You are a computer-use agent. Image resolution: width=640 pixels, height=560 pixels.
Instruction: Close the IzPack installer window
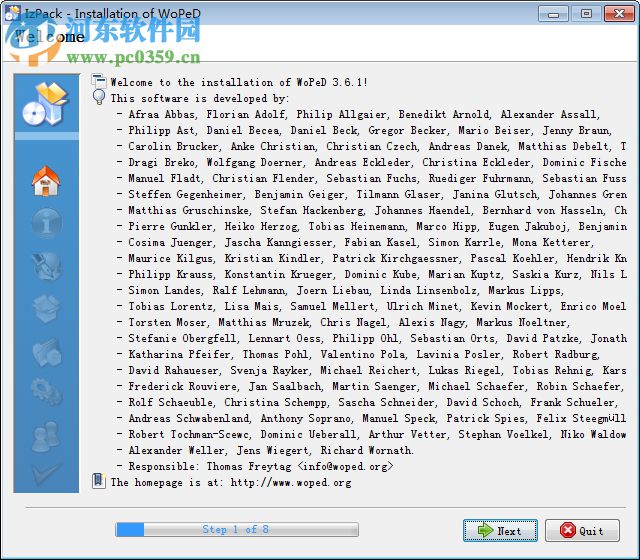coord(619,13)
